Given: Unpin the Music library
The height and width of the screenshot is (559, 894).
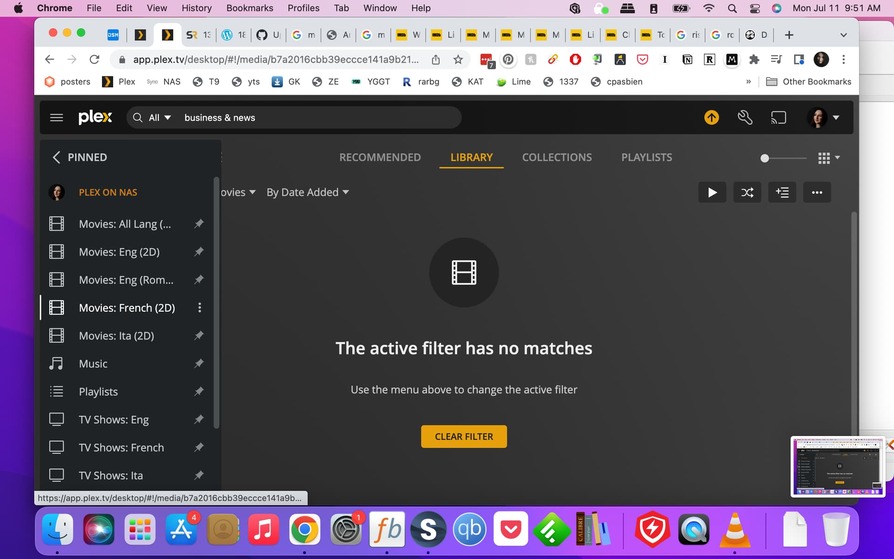Looking at the screenshot, I should (198, 363).
